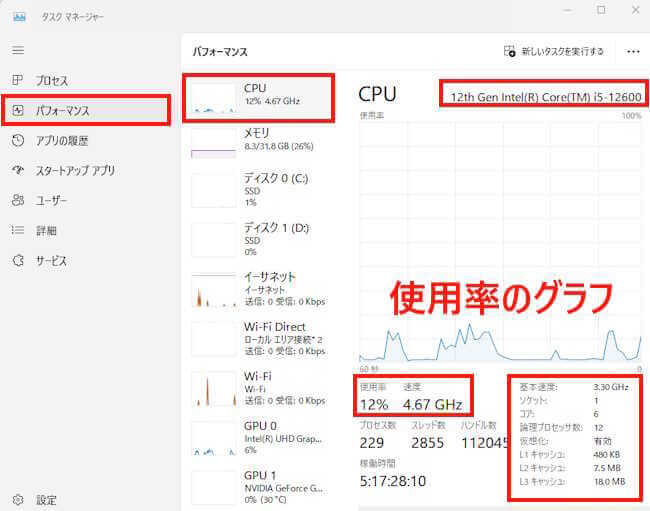Screen dimensions: 650x511
Task: Click the 稼働時間 label
Action: (377, 463)
